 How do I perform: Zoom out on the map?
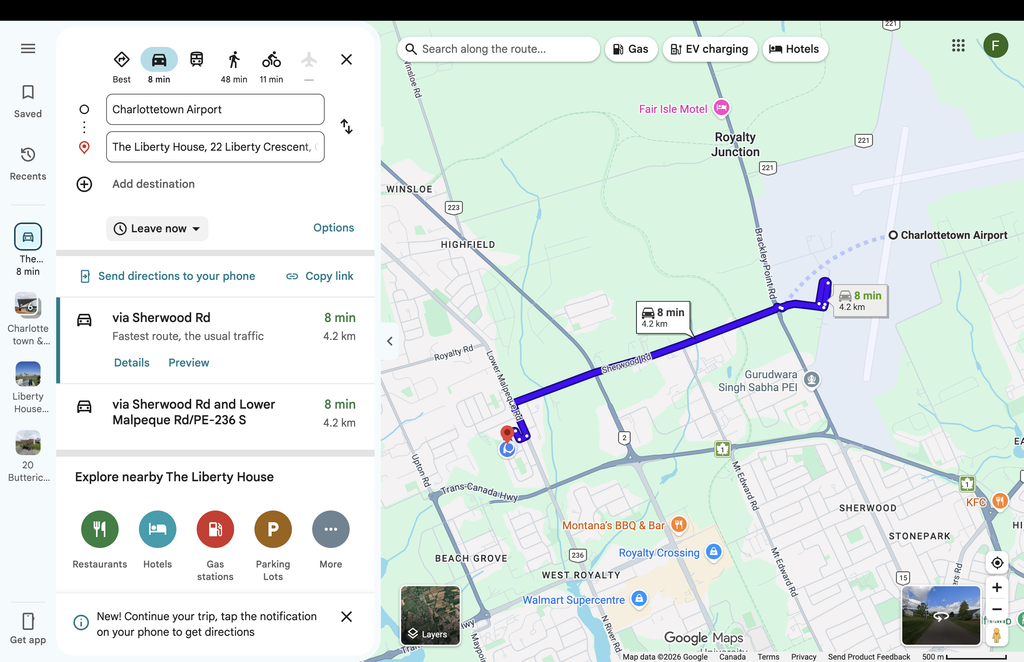point(997,610)
